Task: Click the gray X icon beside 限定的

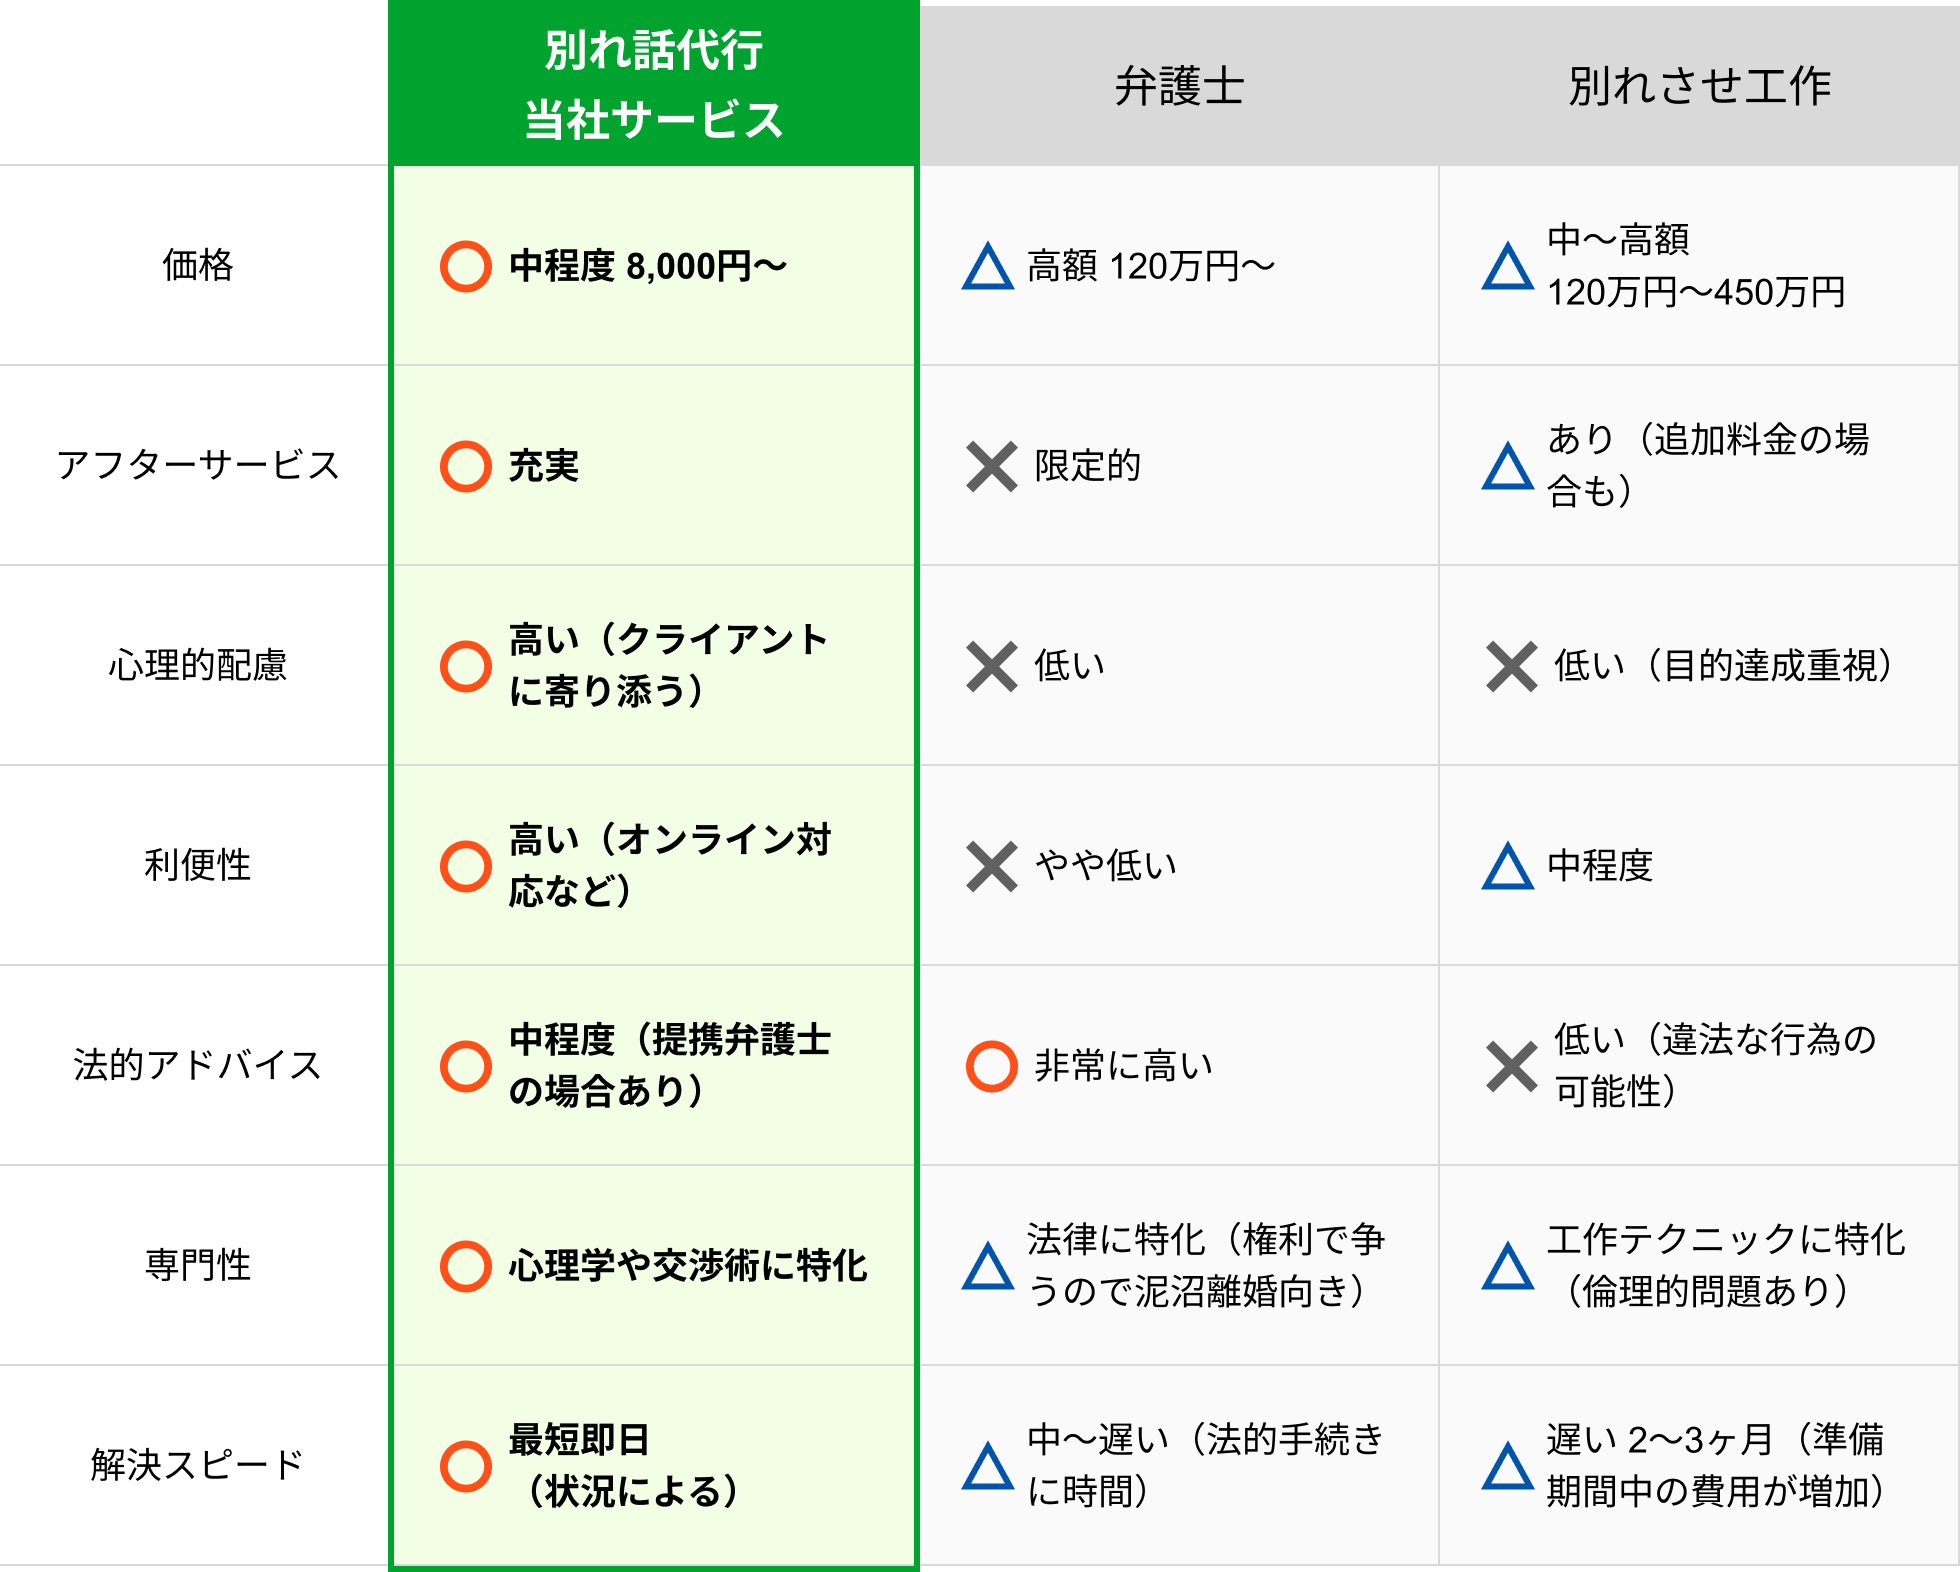Action: pos(992,466)
